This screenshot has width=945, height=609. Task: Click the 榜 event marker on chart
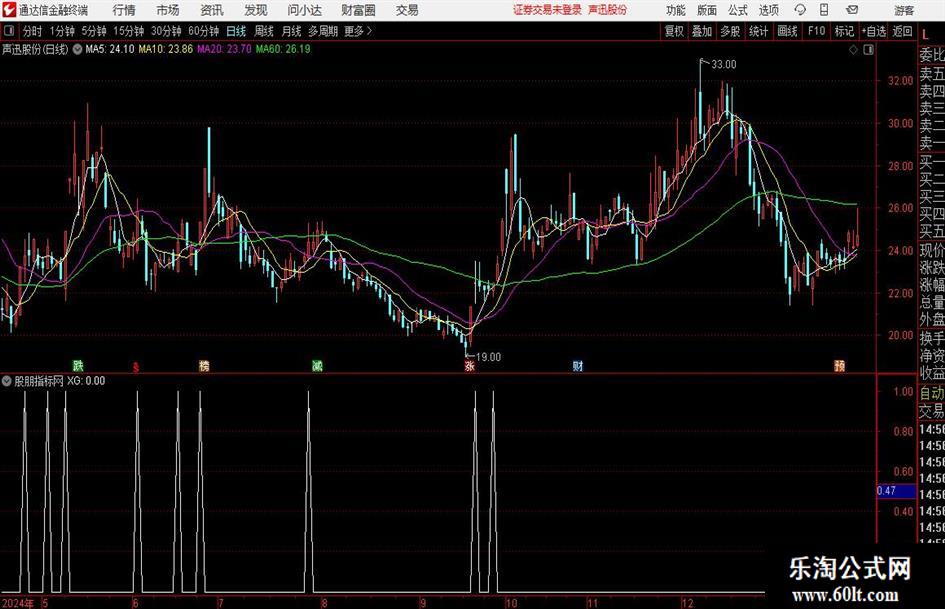[204, 365]
